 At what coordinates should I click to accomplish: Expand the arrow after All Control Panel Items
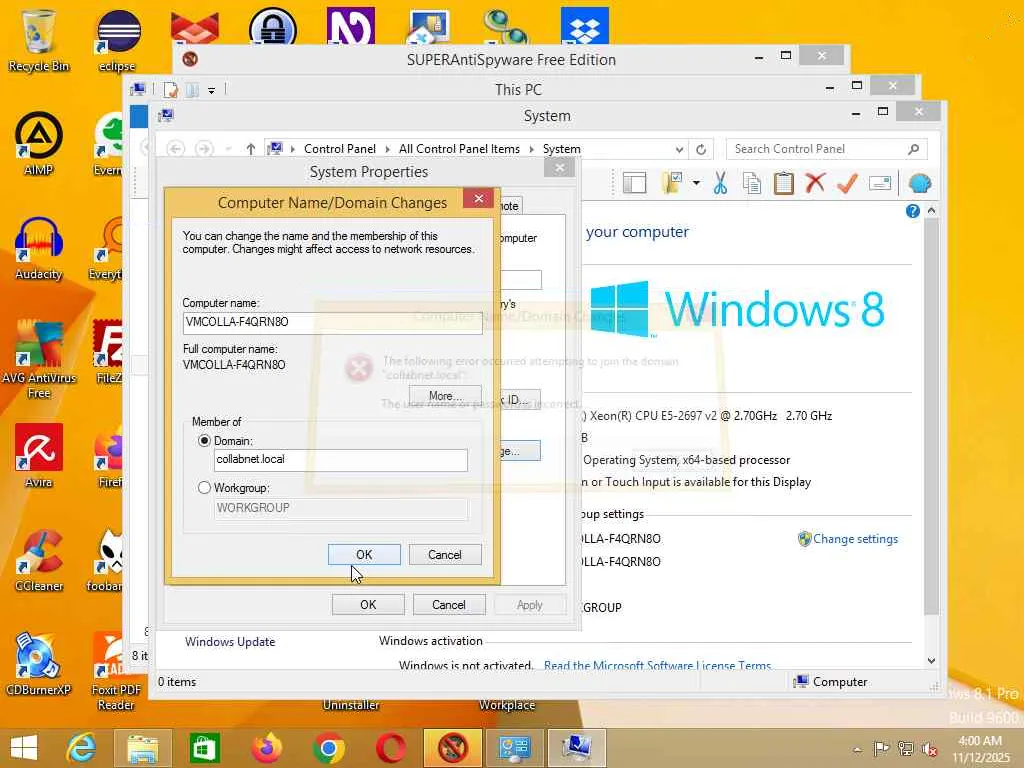[x=532, y=150]
